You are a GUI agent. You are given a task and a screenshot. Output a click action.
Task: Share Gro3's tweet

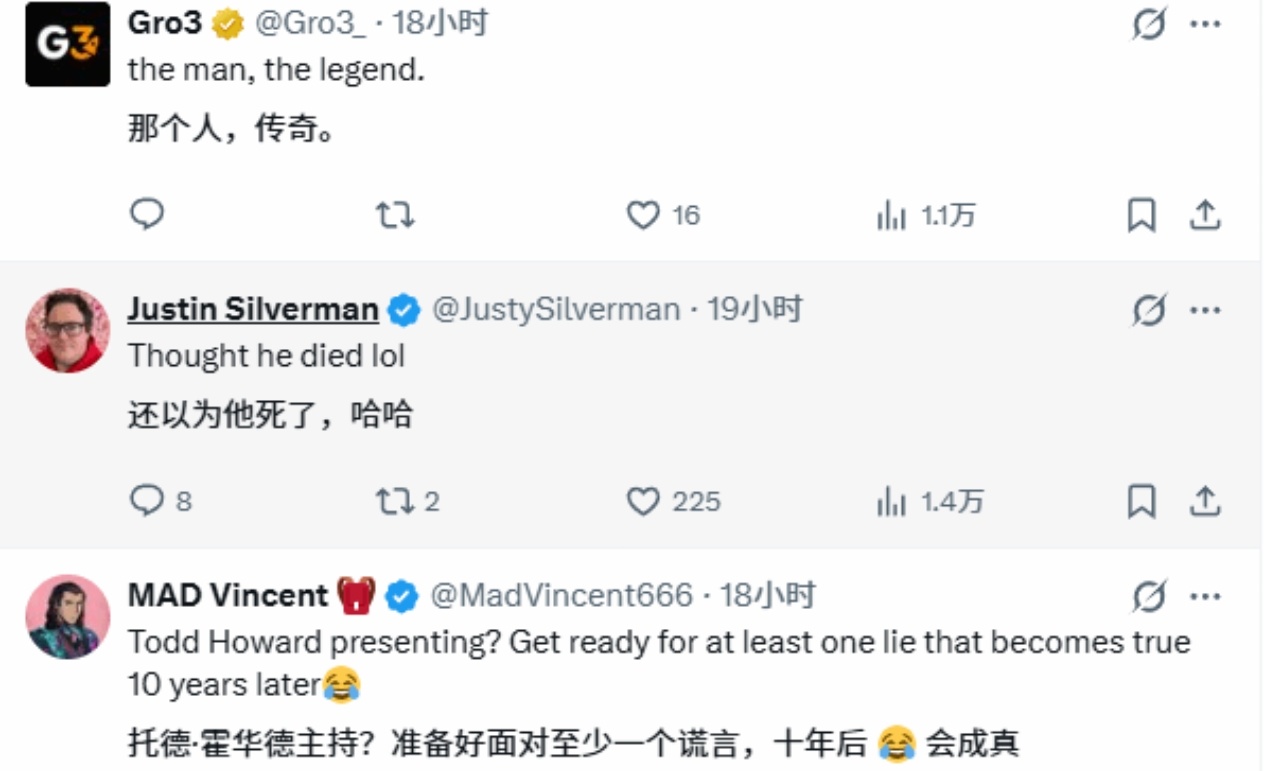point(1206,215)
